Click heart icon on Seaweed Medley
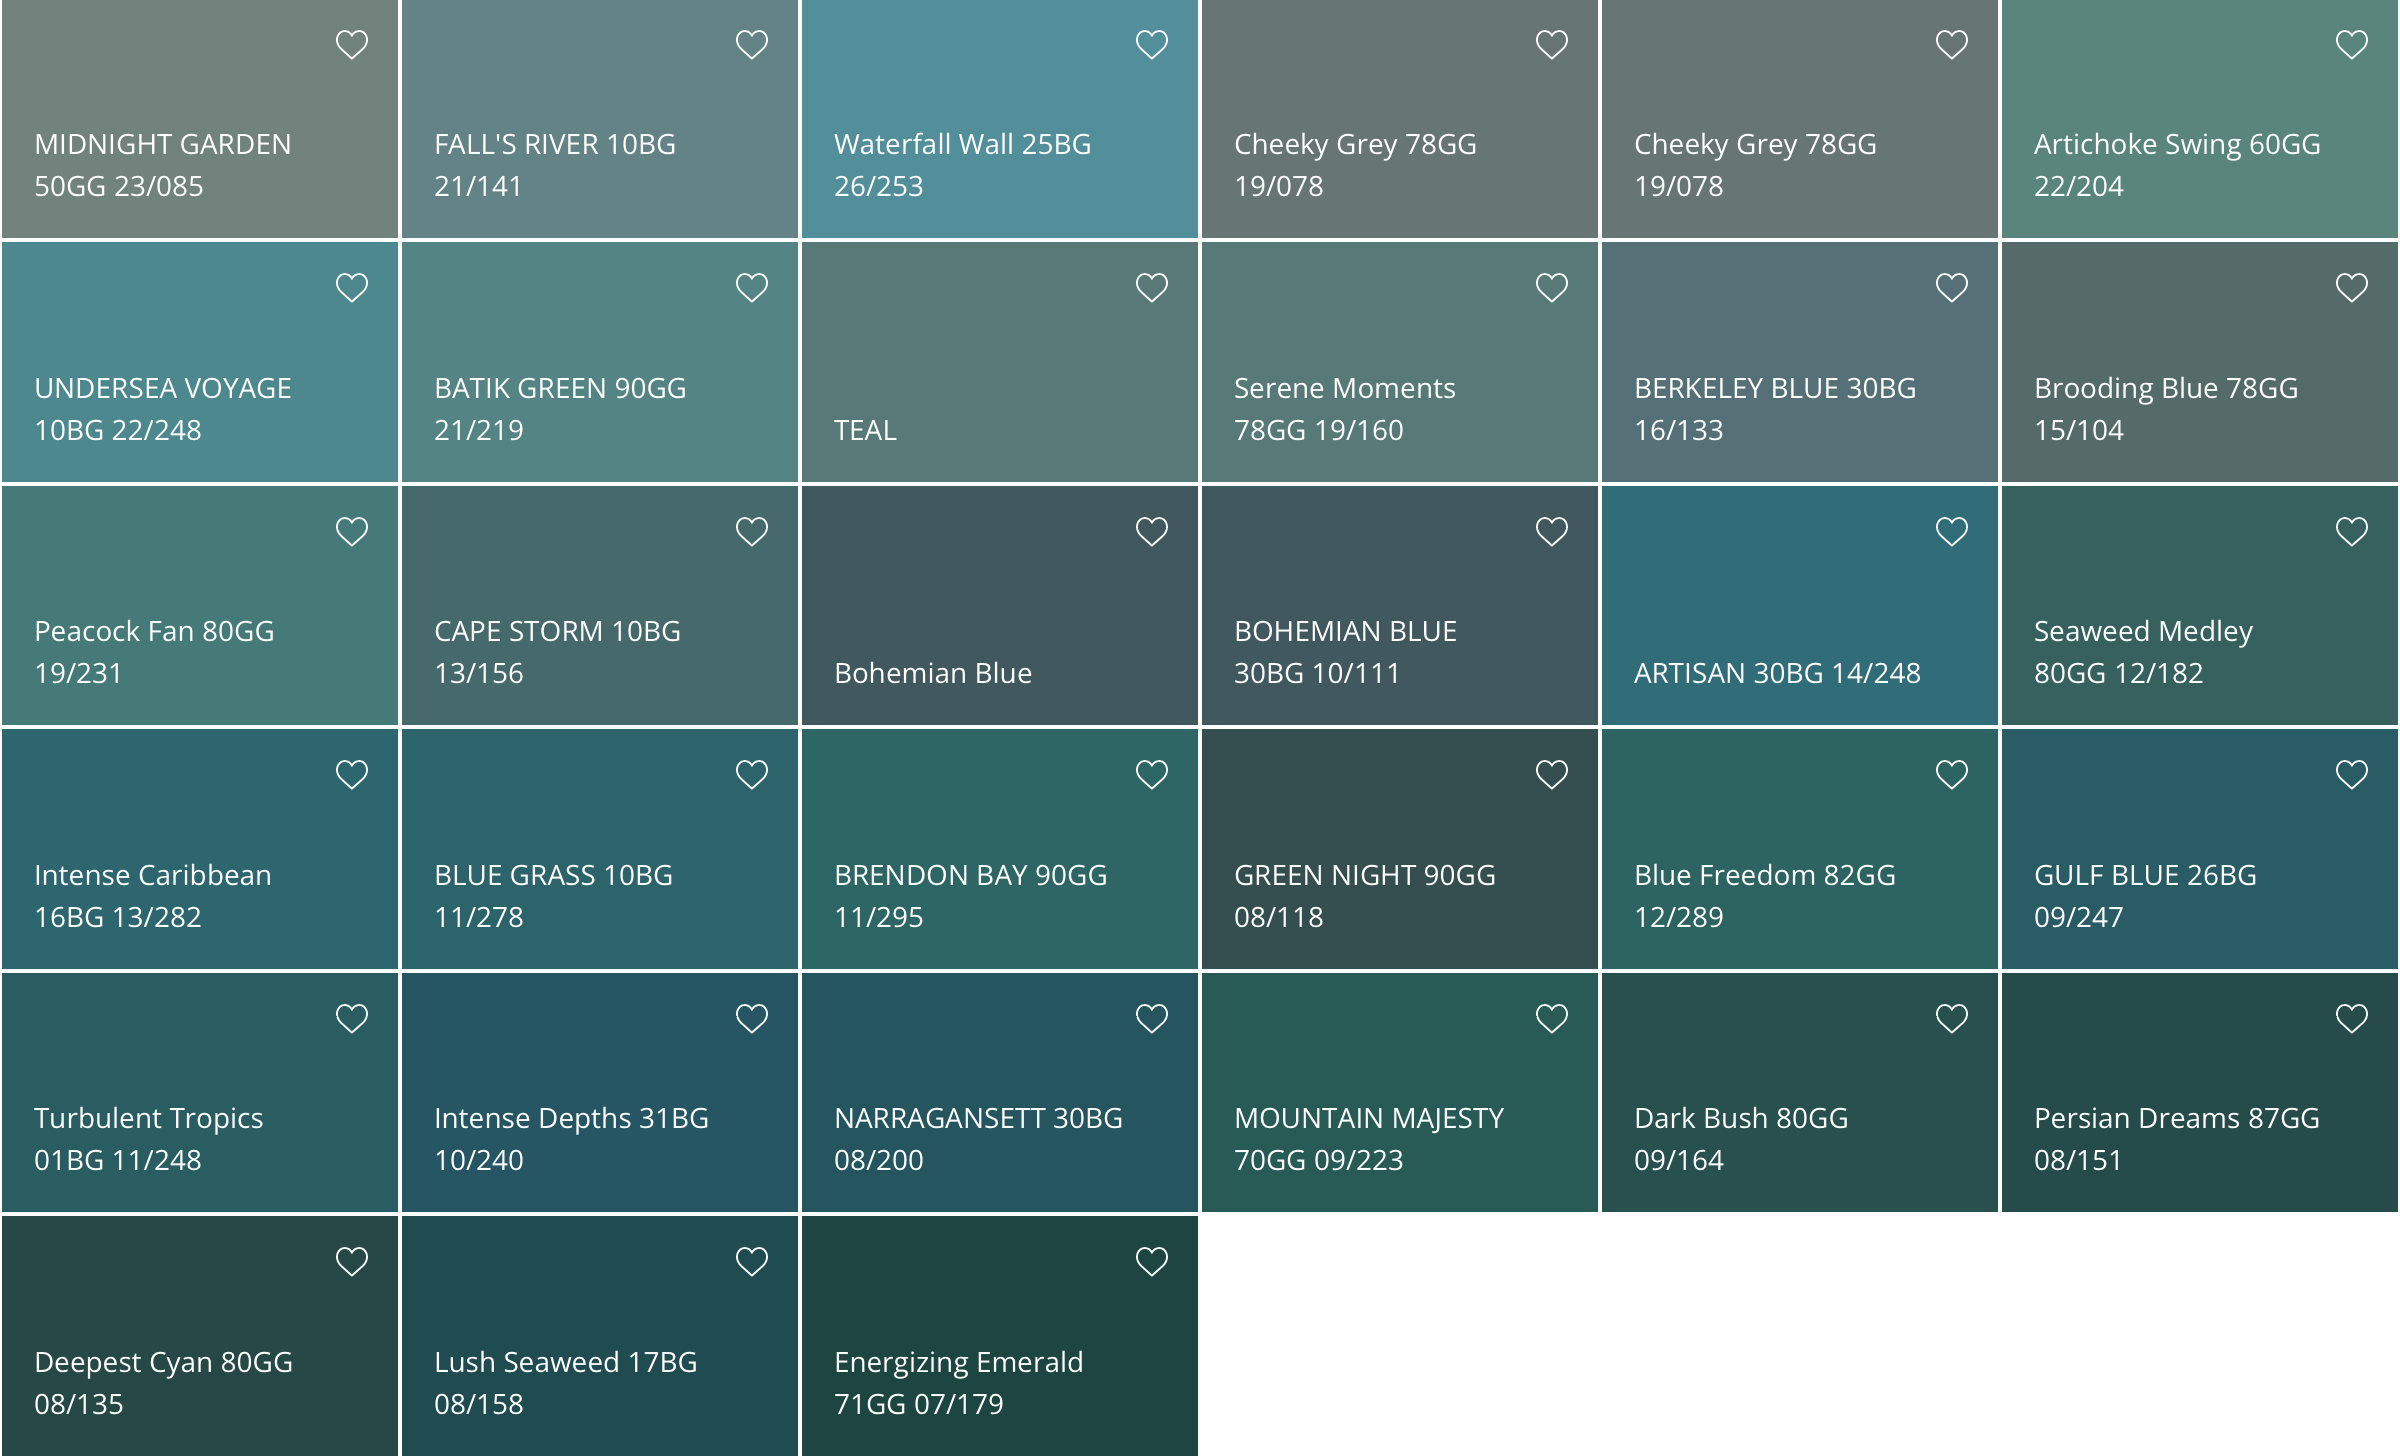 pyautogui.click(x=2352, y=532)
